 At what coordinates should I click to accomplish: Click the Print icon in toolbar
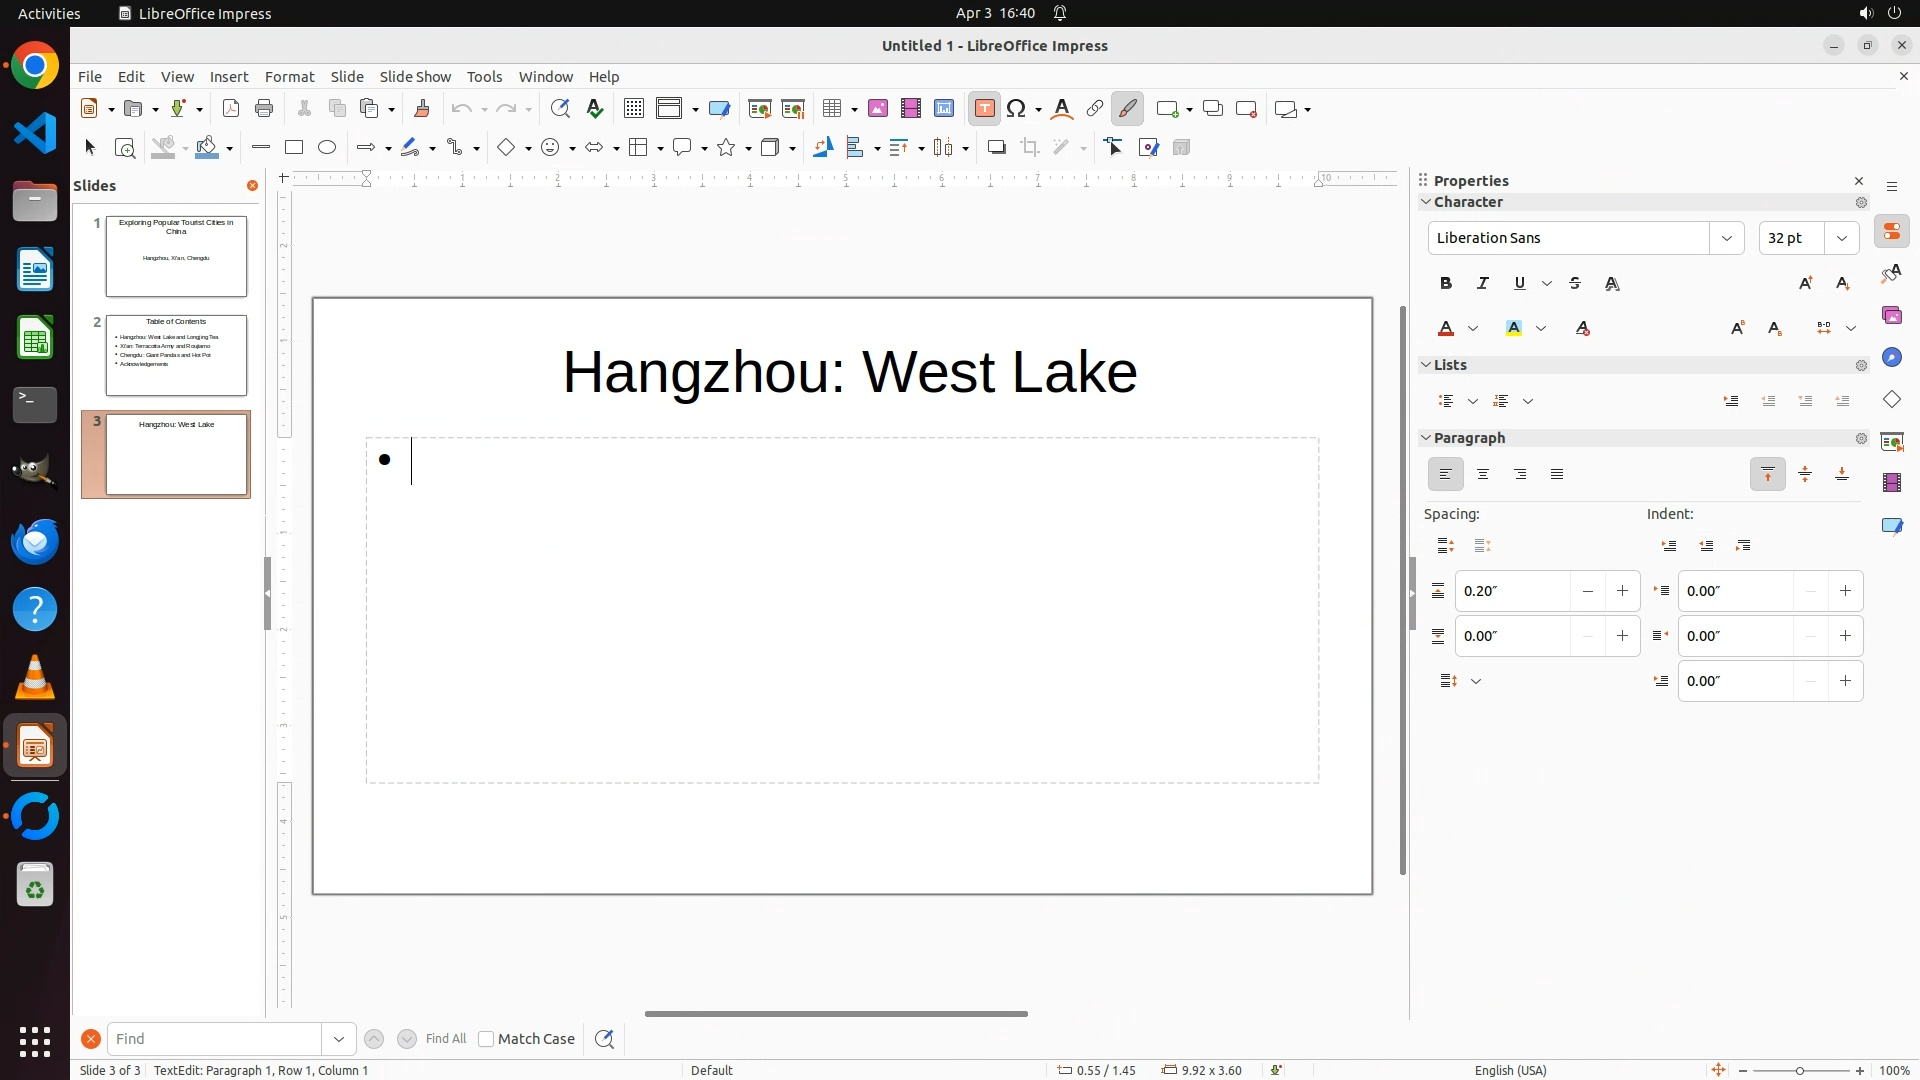[x=264, y=109]
